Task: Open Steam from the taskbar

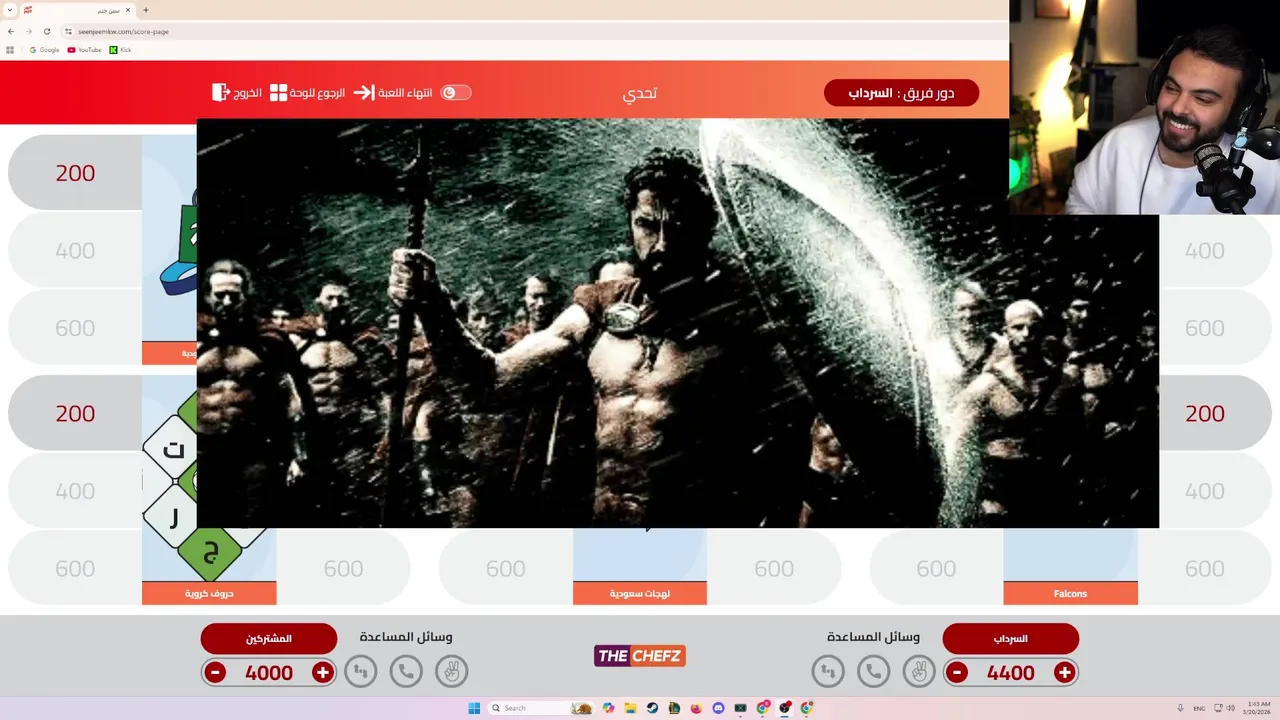Action: pyautogui.click(x=652, y=708)
